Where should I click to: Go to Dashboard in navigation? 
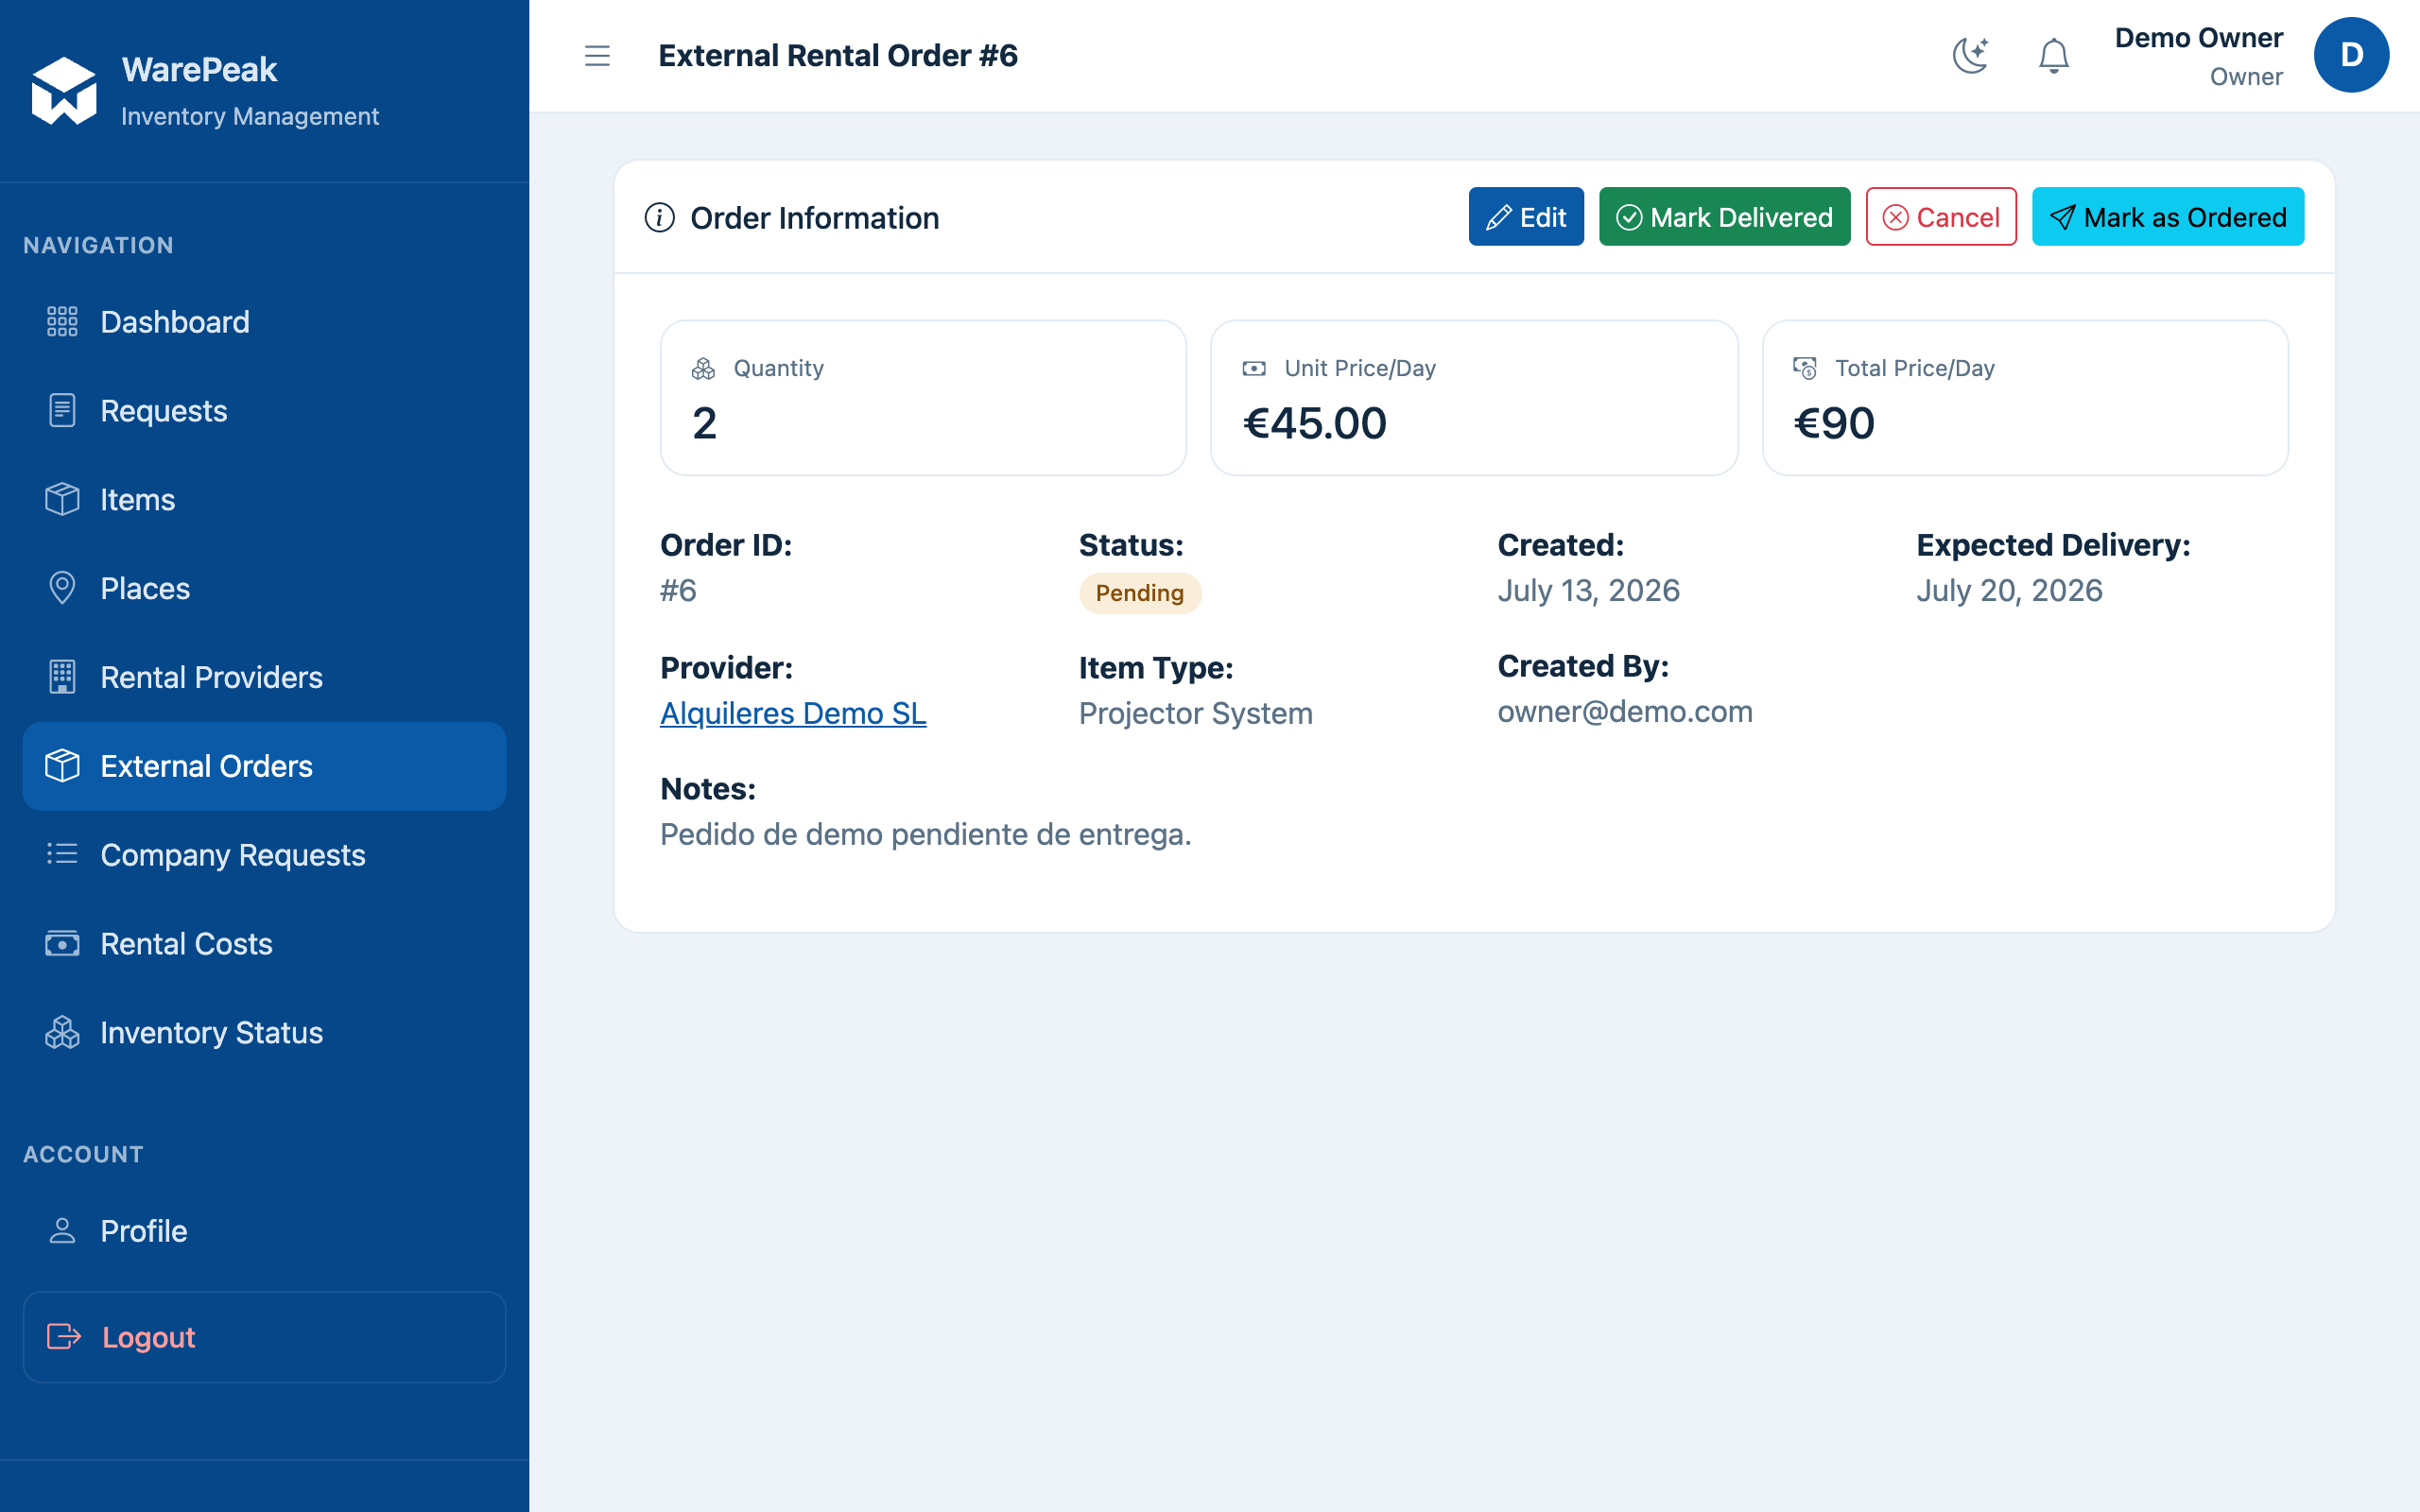click(x=265, y=322)
